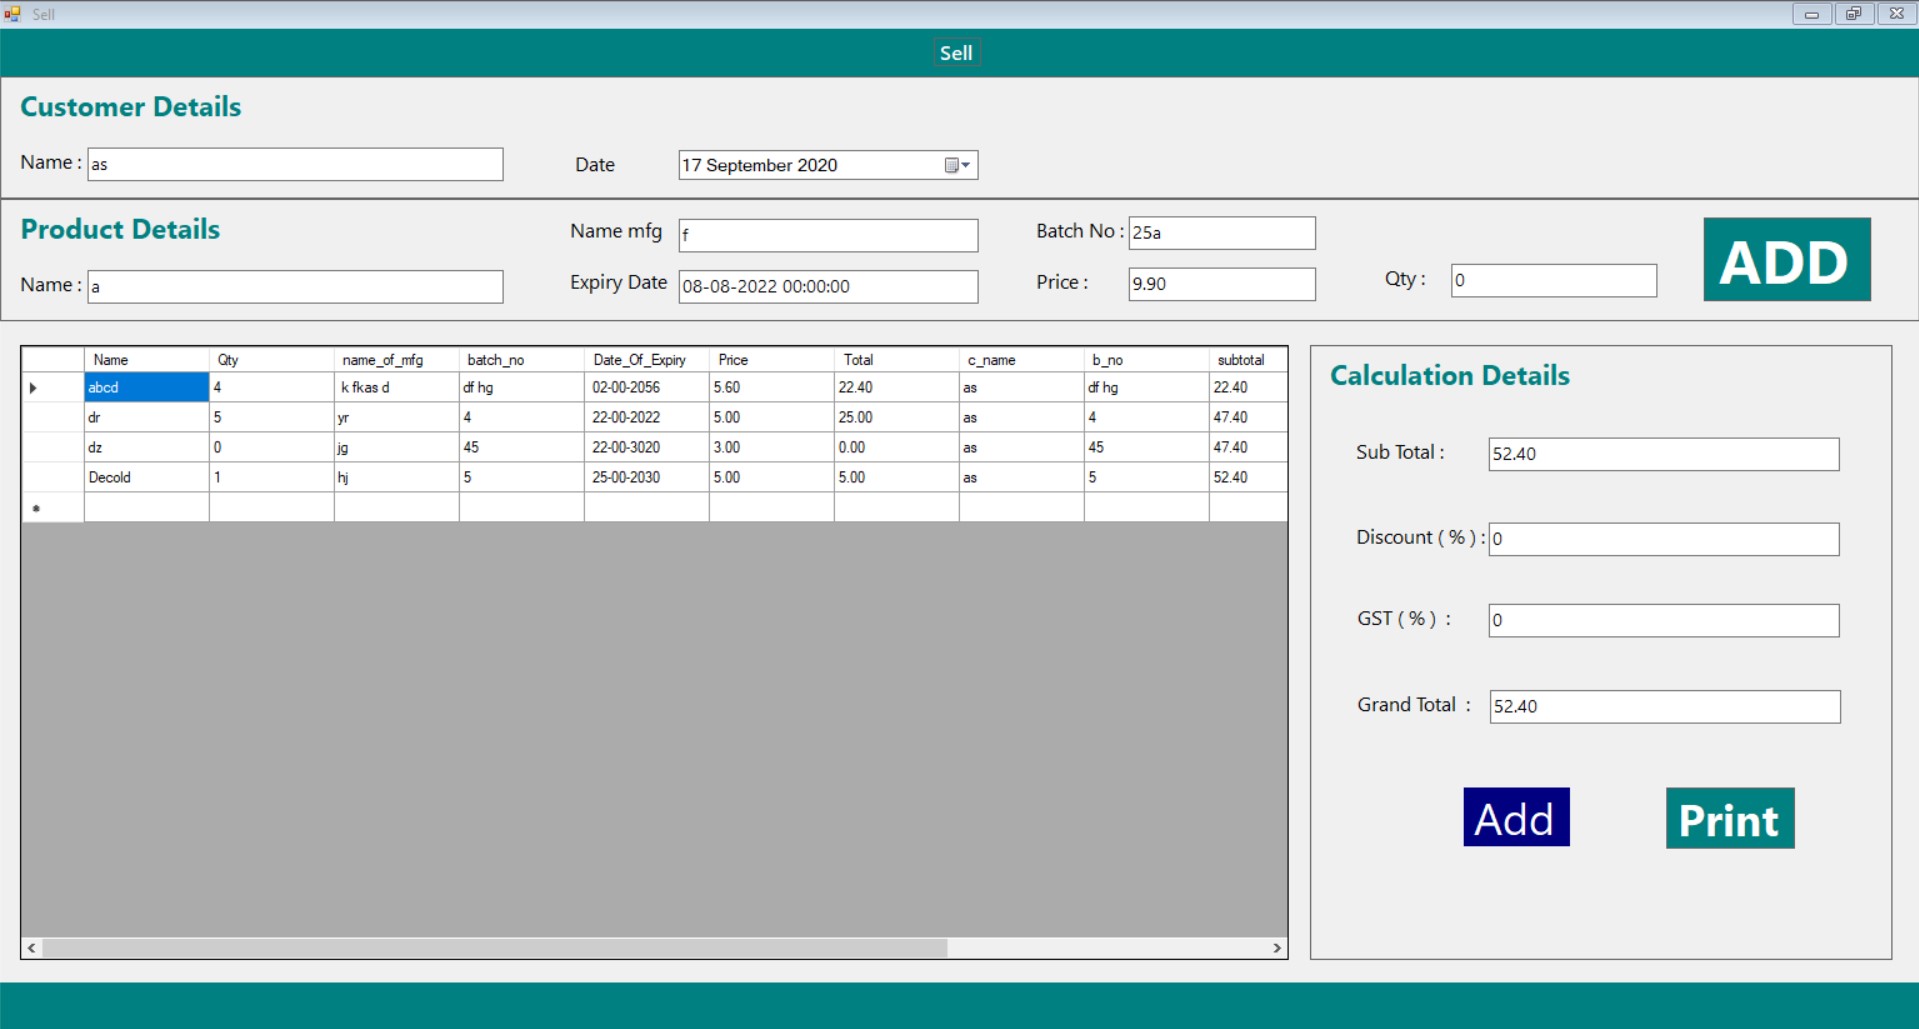1919x1029 pixels.
Task: Select the 'abcd' cell in the grid
Action: tap(146, 387)
